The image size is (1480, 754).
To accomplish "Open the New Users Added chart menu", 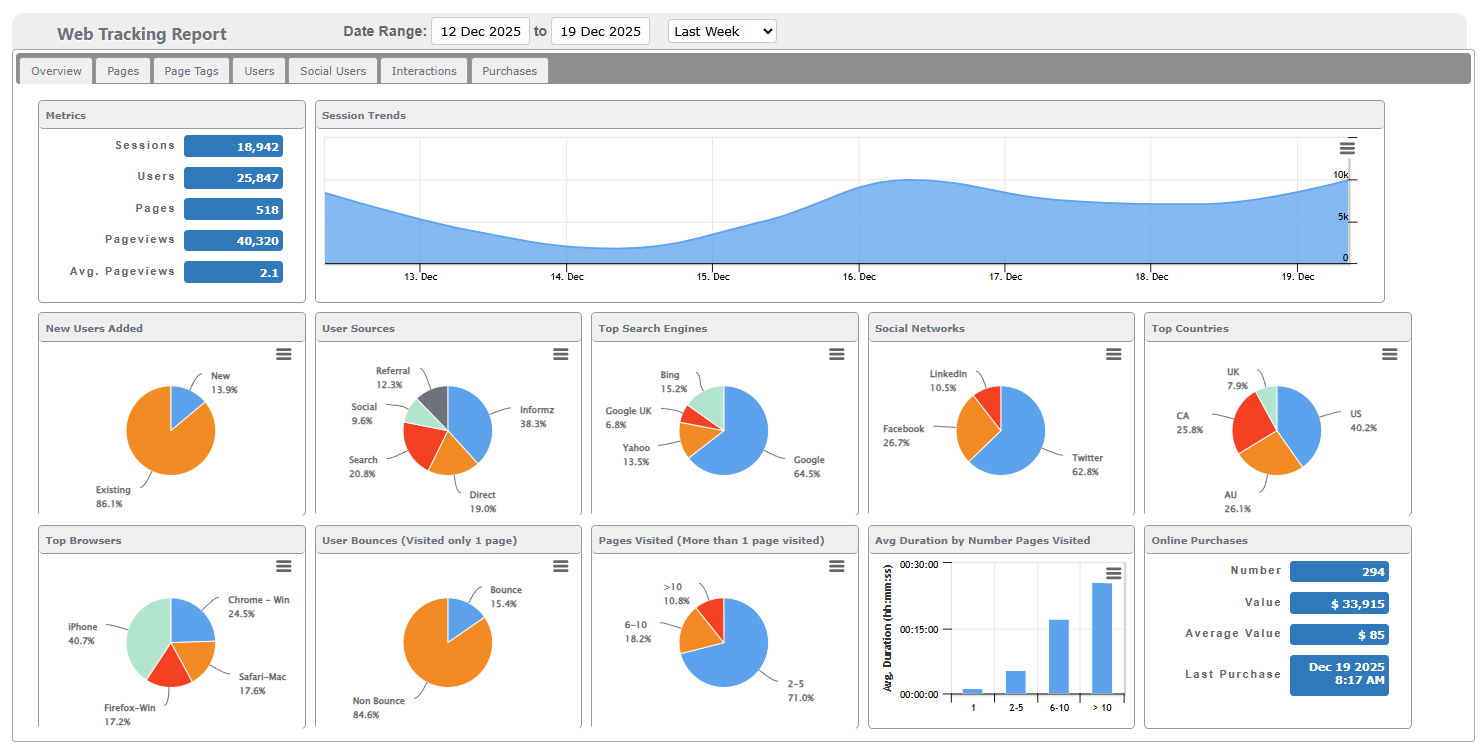I will [x=284, y=354].
